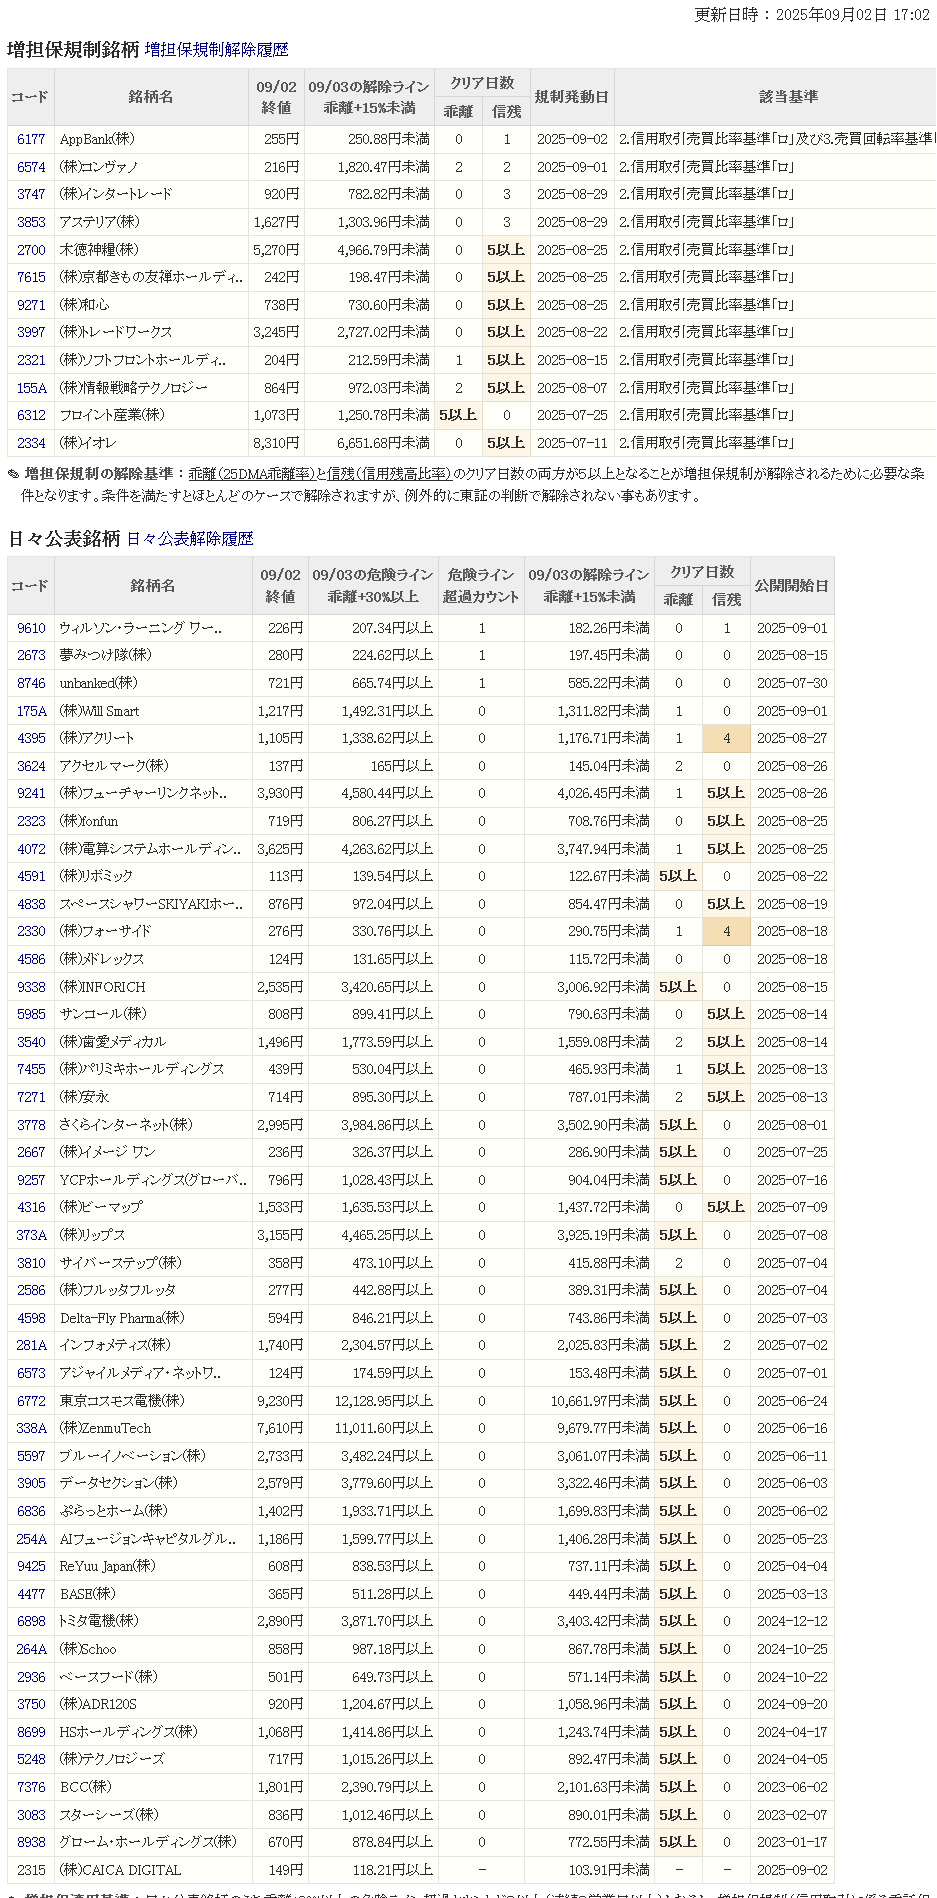The width and height of the screenshot is (937, 1898).
Task: Open stock code 373A リップス
Action: pos(31,1235)
